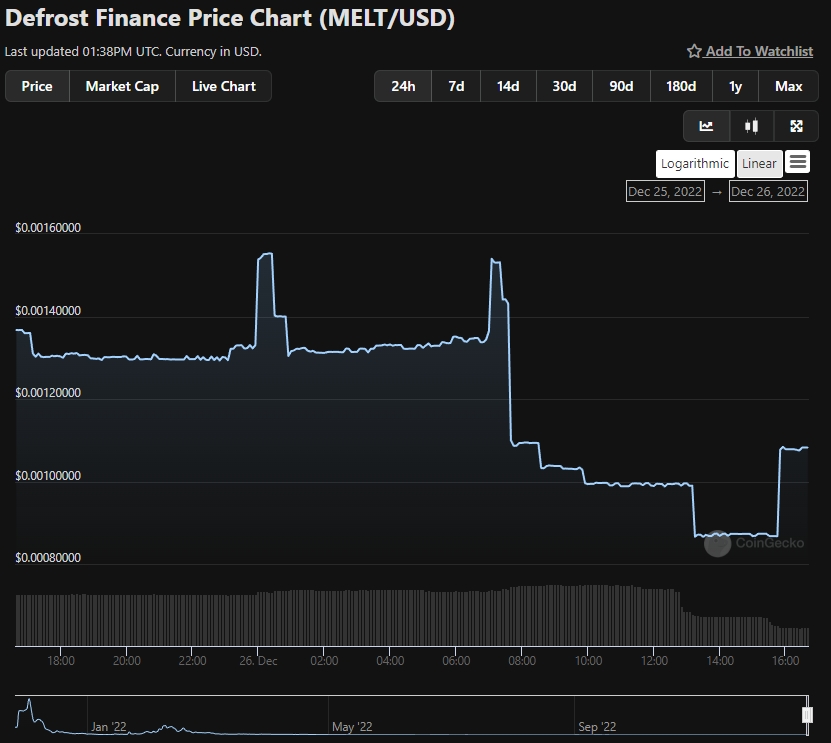
Task: Open the Dec 25, 2022 start date picker
Action: click(665, 191)
